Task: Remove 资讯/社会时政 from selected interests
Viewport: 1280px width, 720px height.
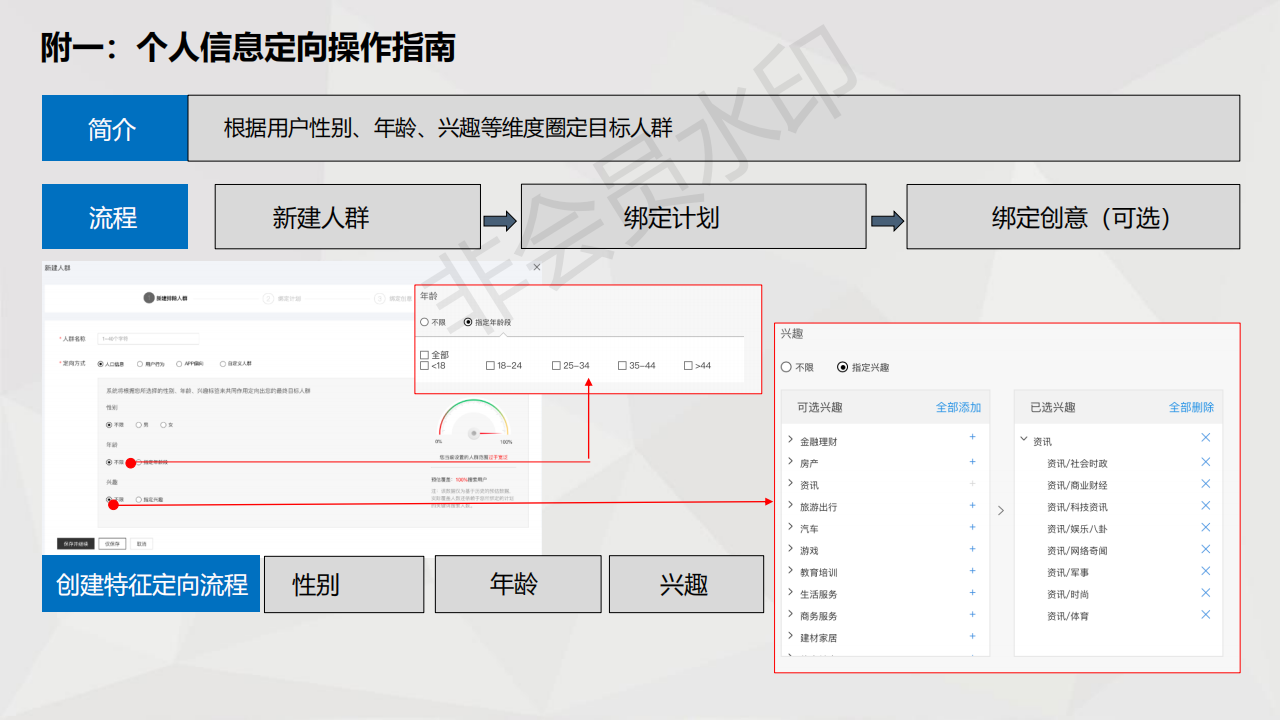Action: click(1206, 462)
